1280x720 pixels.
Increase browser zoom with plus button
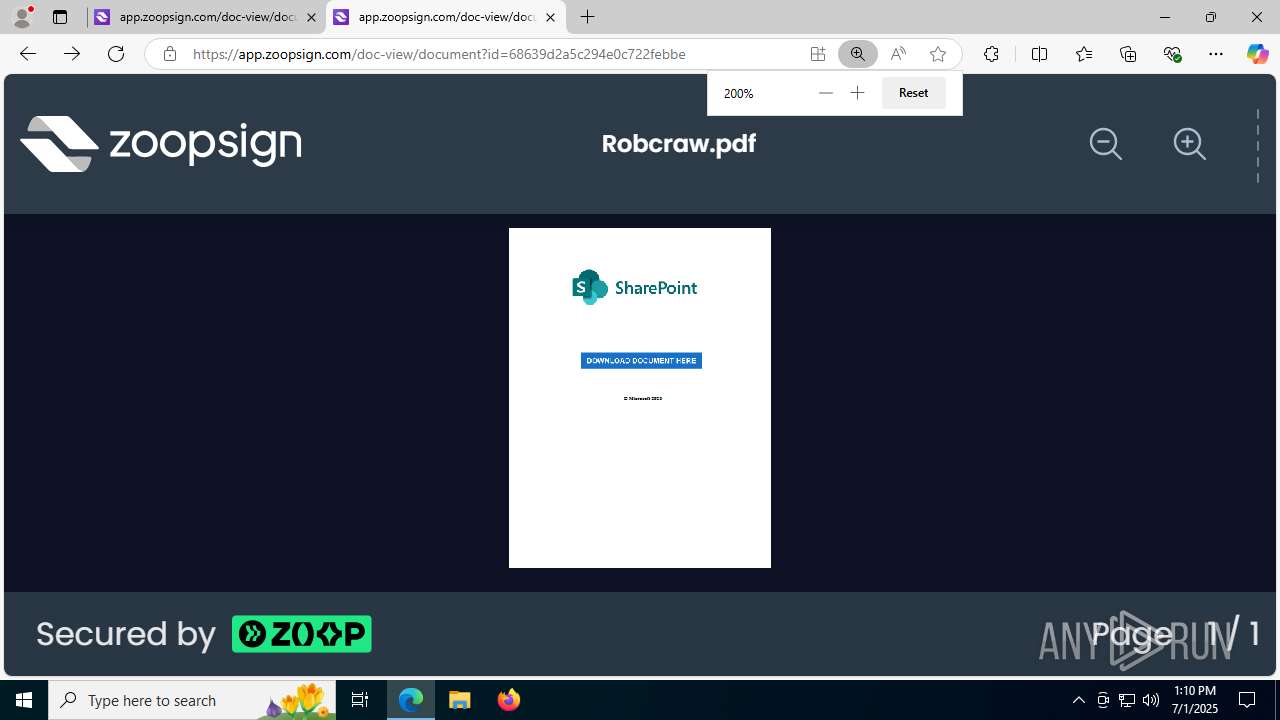point(857,93)
